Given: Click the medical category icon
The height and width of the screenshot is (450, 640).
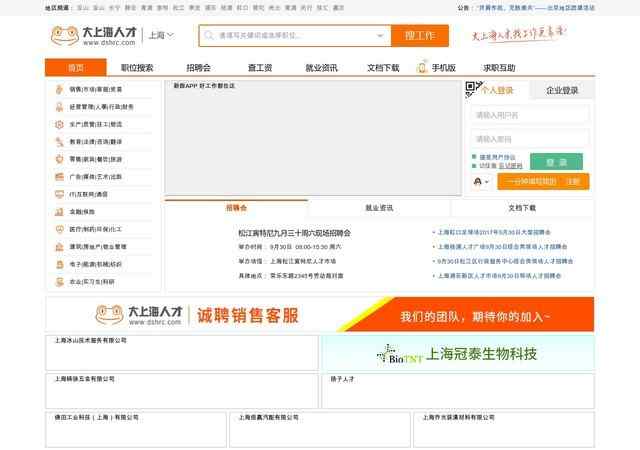Looking at the screenshot, I should click(60, 229).
